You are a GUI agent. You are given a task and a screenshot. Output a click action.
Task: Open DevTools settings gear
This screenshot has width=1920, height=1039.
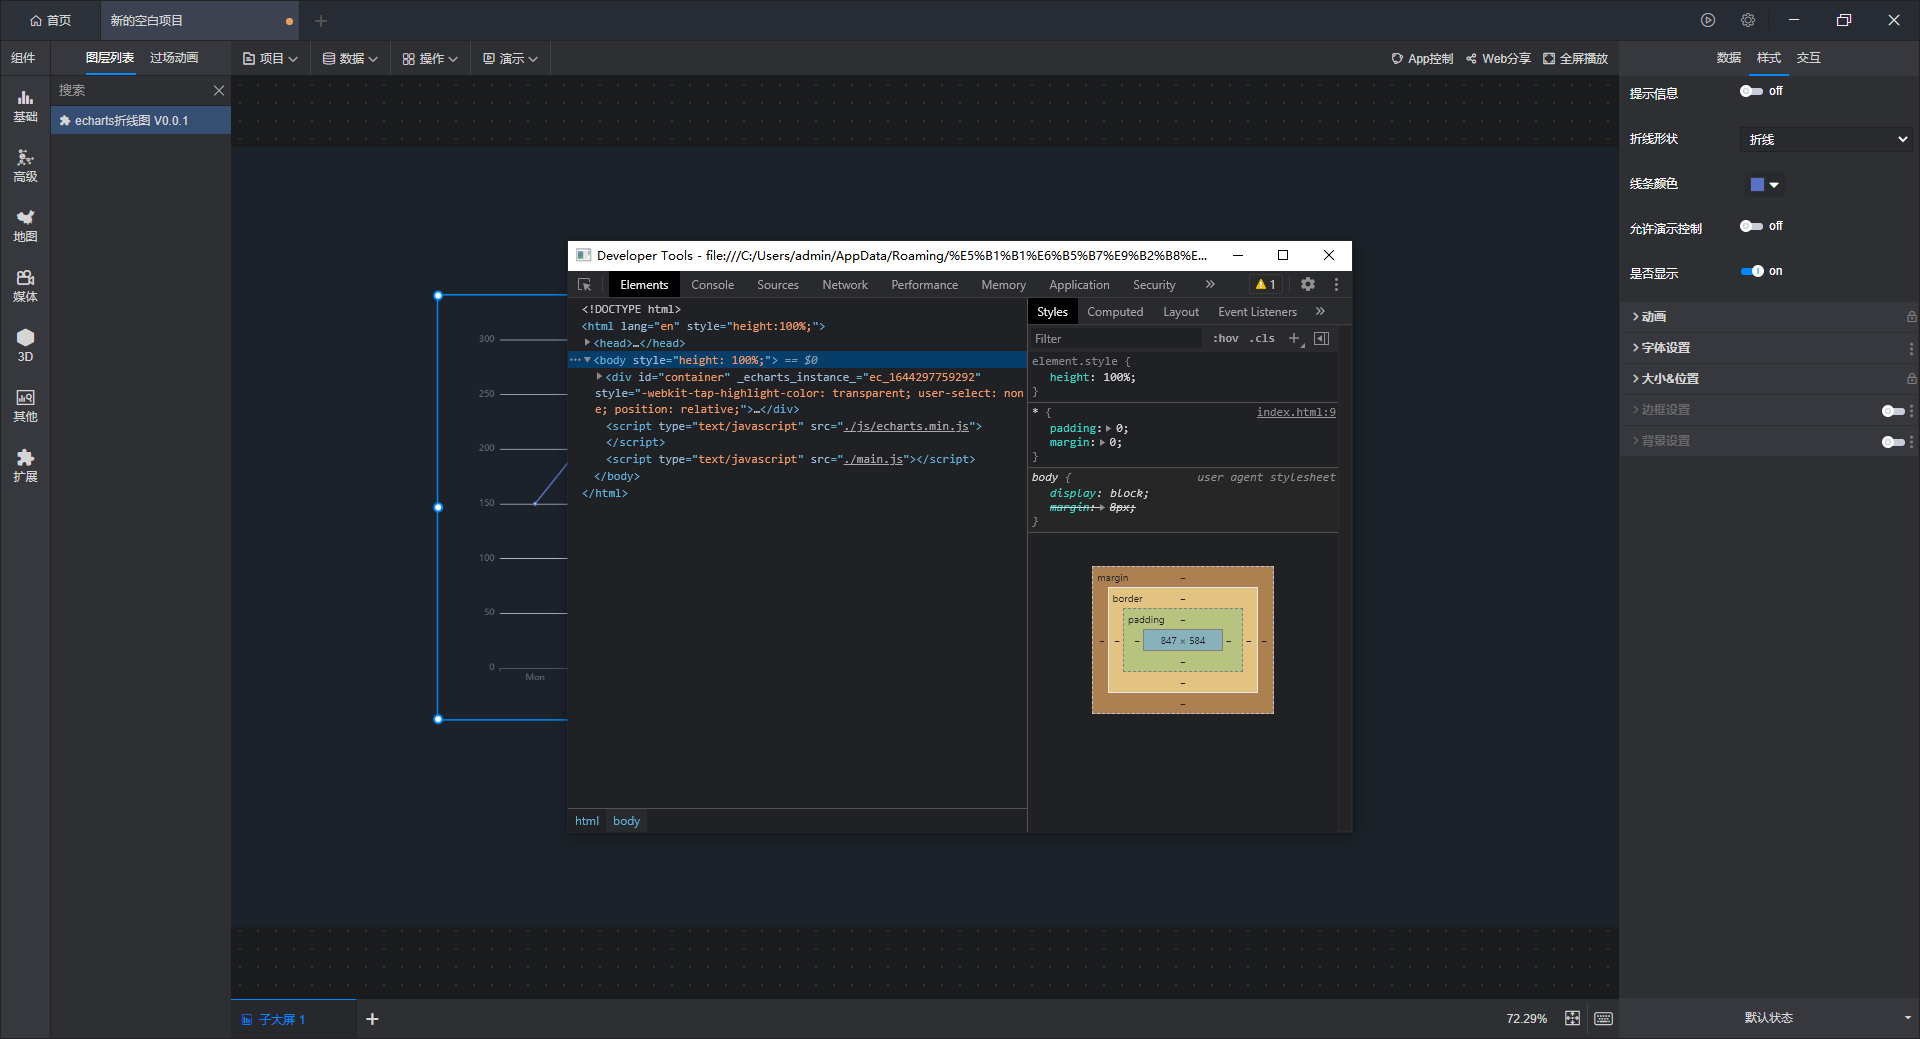[1308, 284]
